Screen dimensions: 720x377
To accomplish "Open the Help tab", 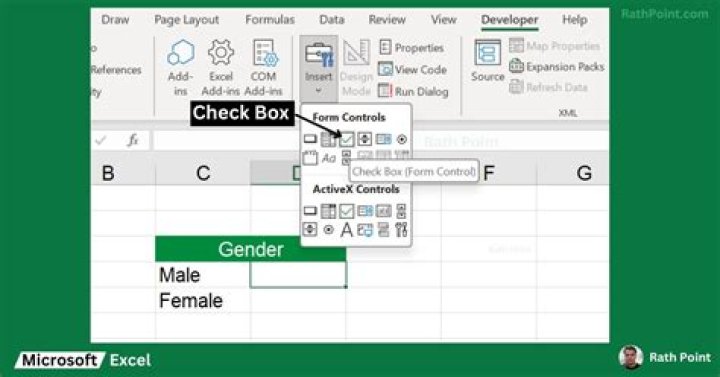I will 574,20.
